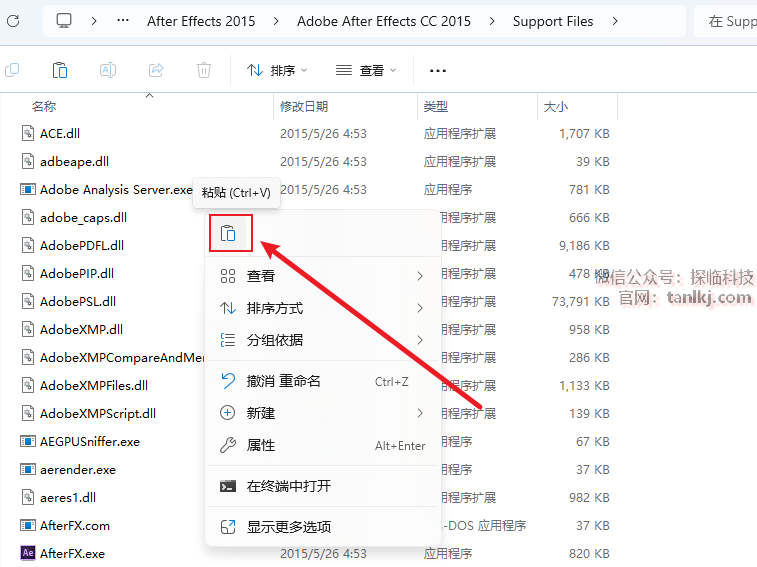Click the AfterFX.exe Ae icon

(x=28, y=553)
